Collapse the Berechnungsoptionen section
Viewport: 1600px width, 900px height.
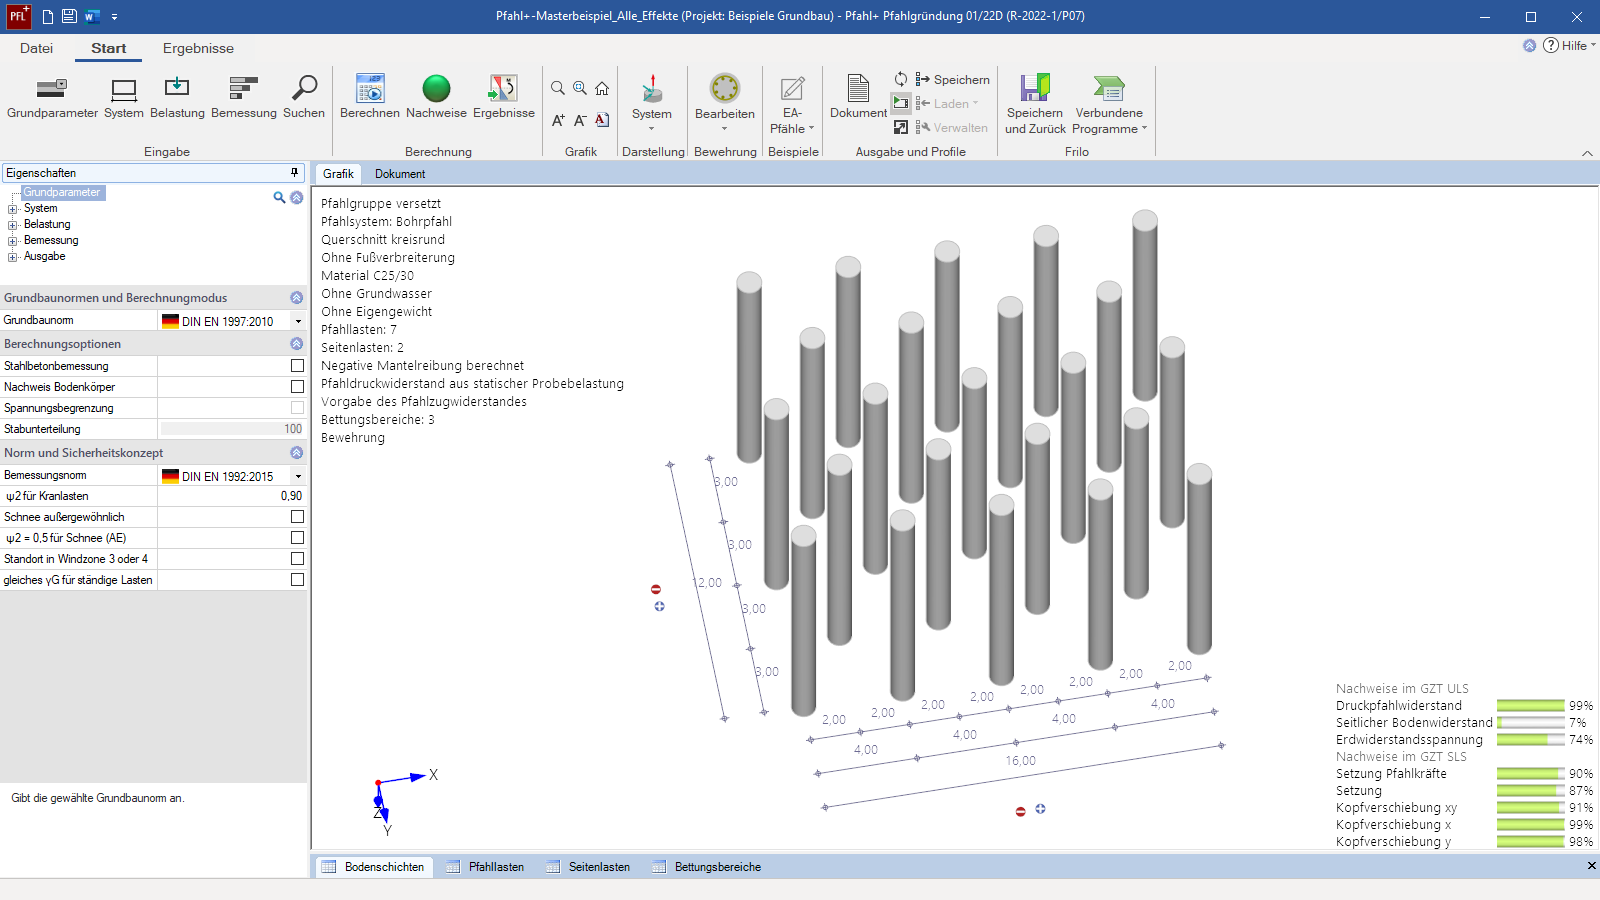[x=296, y=344]
